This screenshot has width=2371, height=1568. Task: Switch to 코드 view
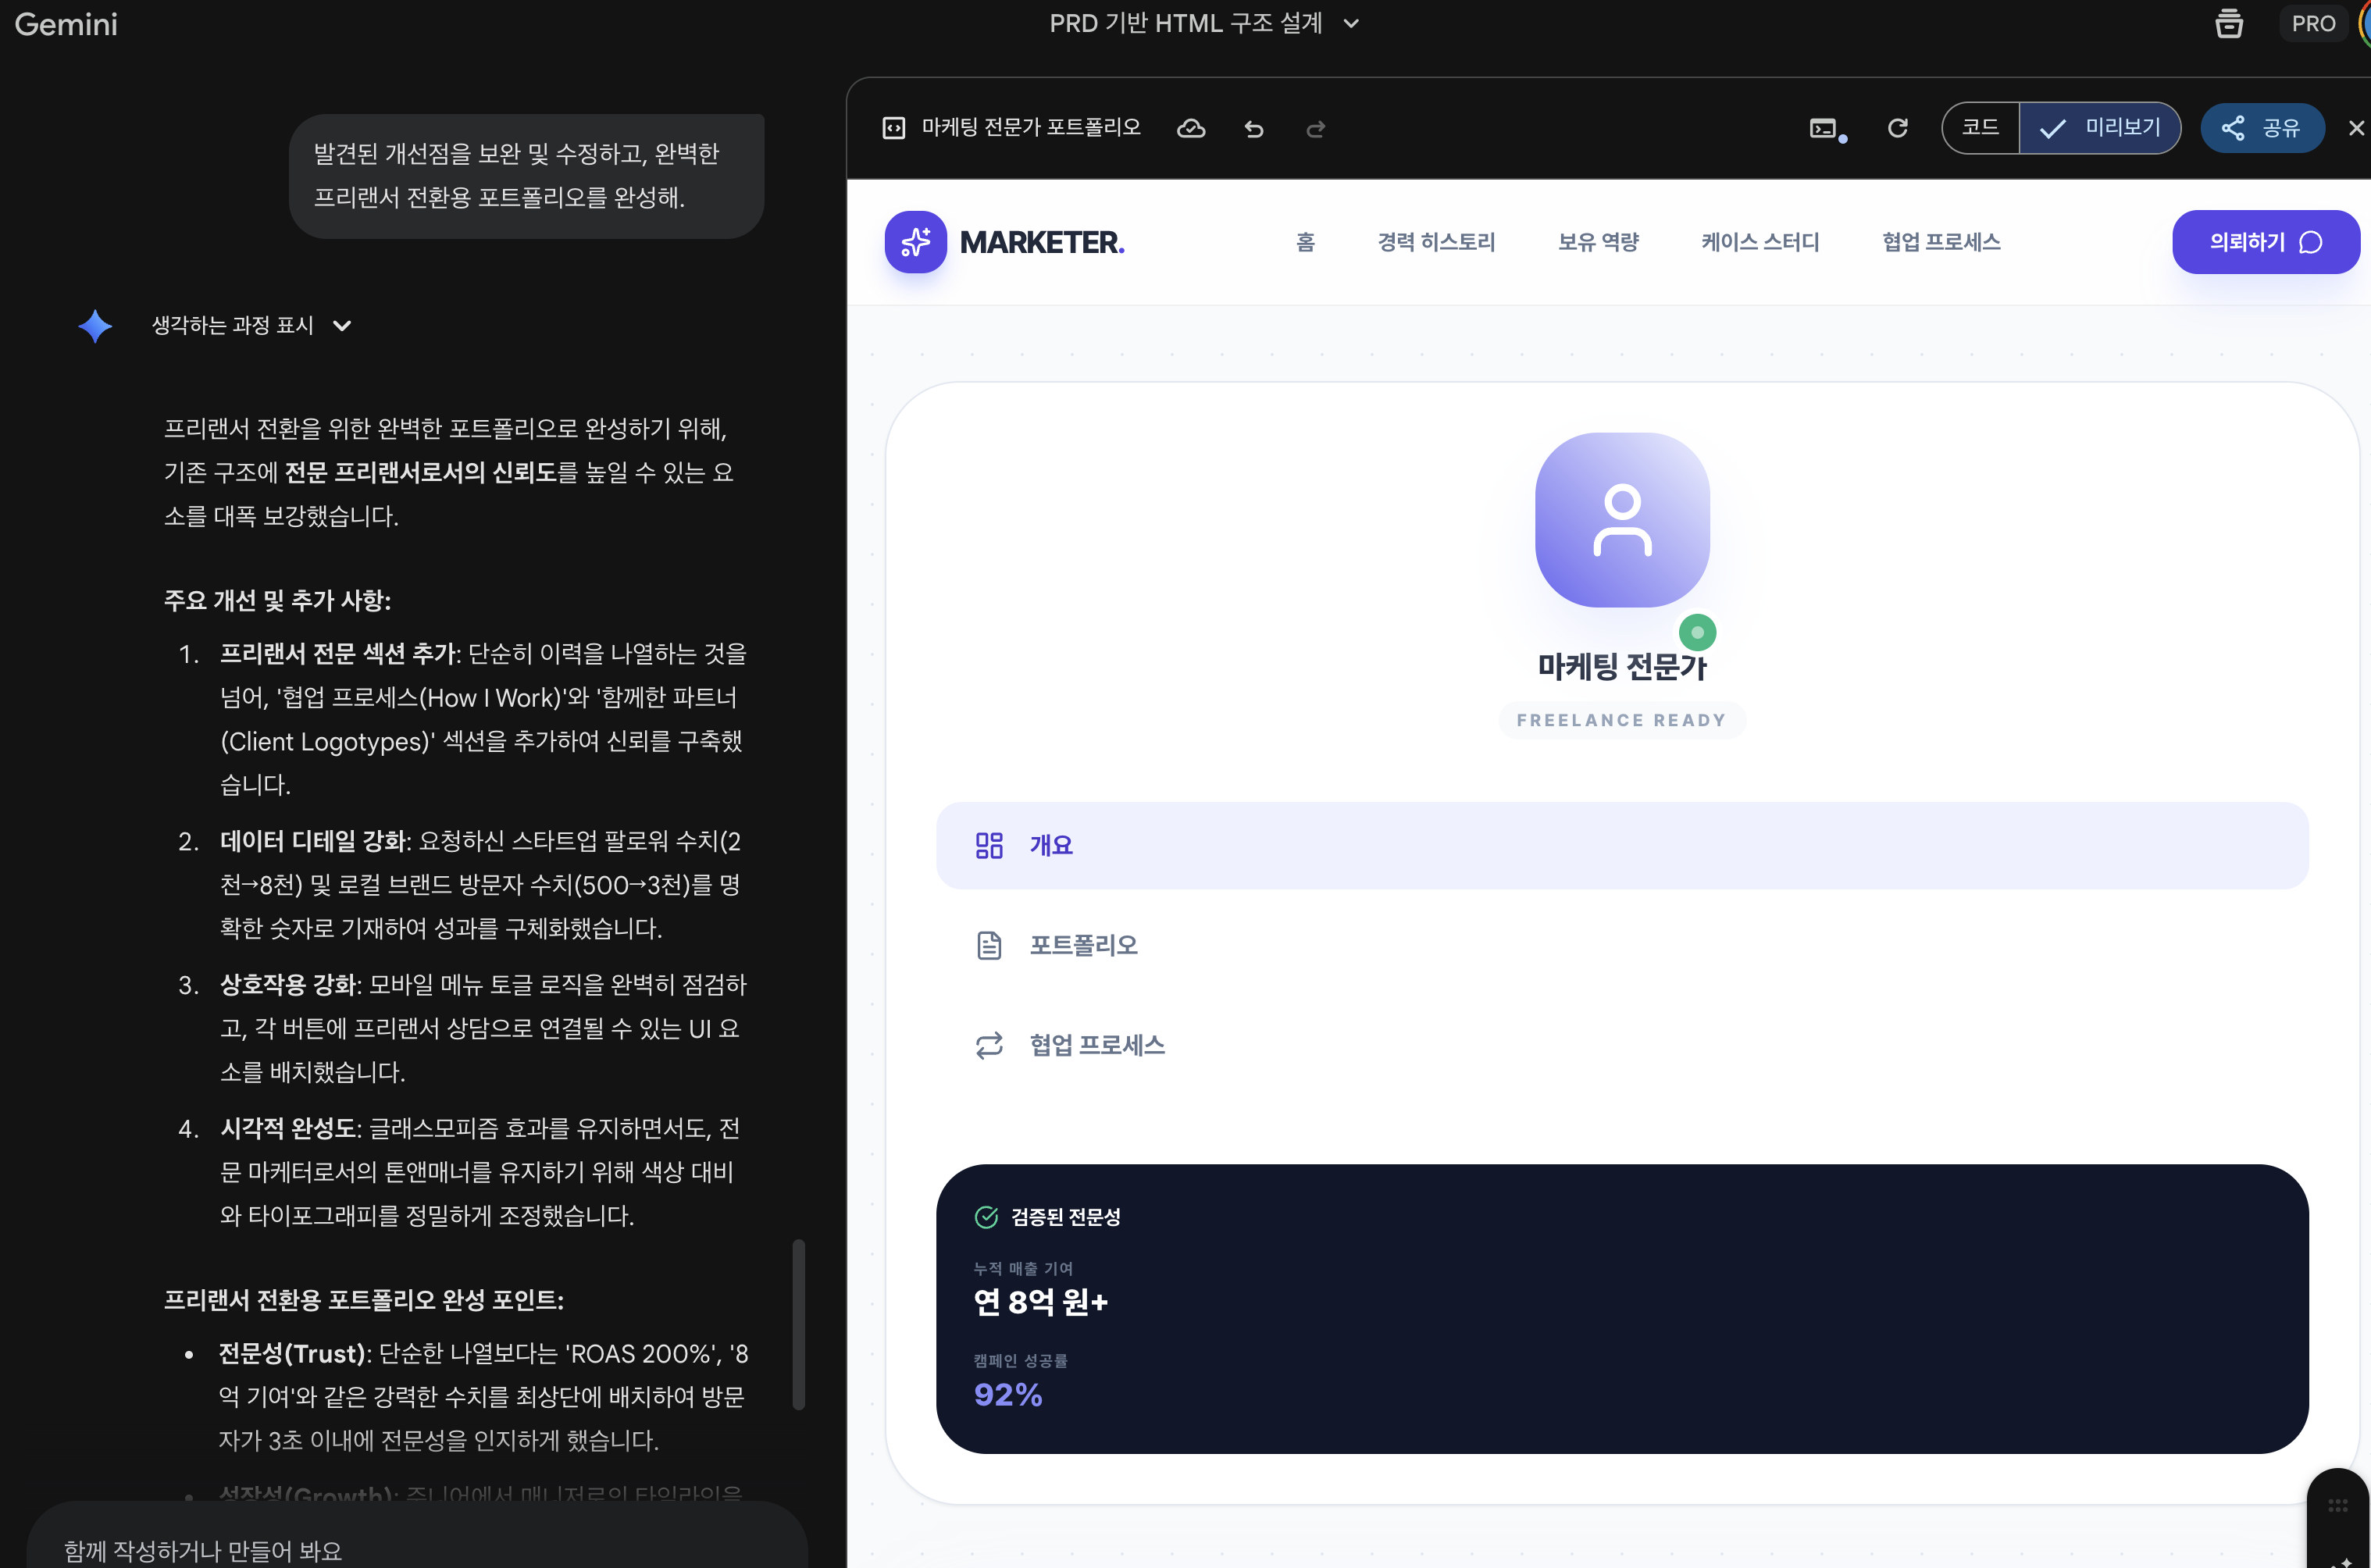(x=1980, y=128)
